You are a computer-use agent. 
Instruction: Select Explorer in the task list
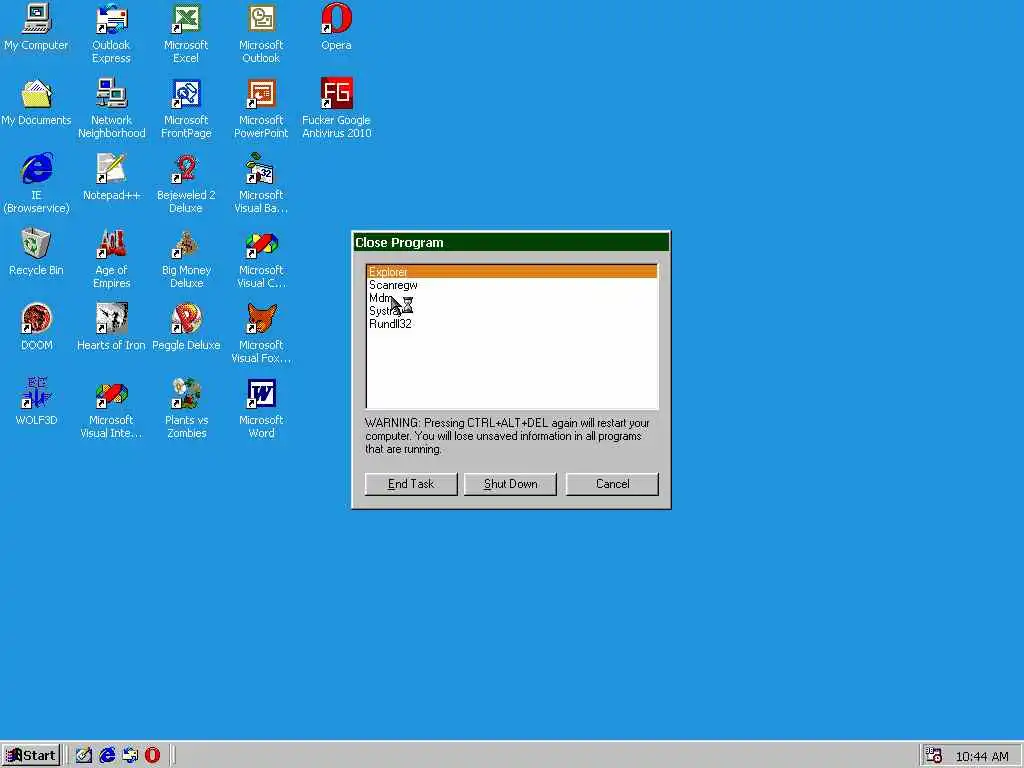click(x=512, y=272)
